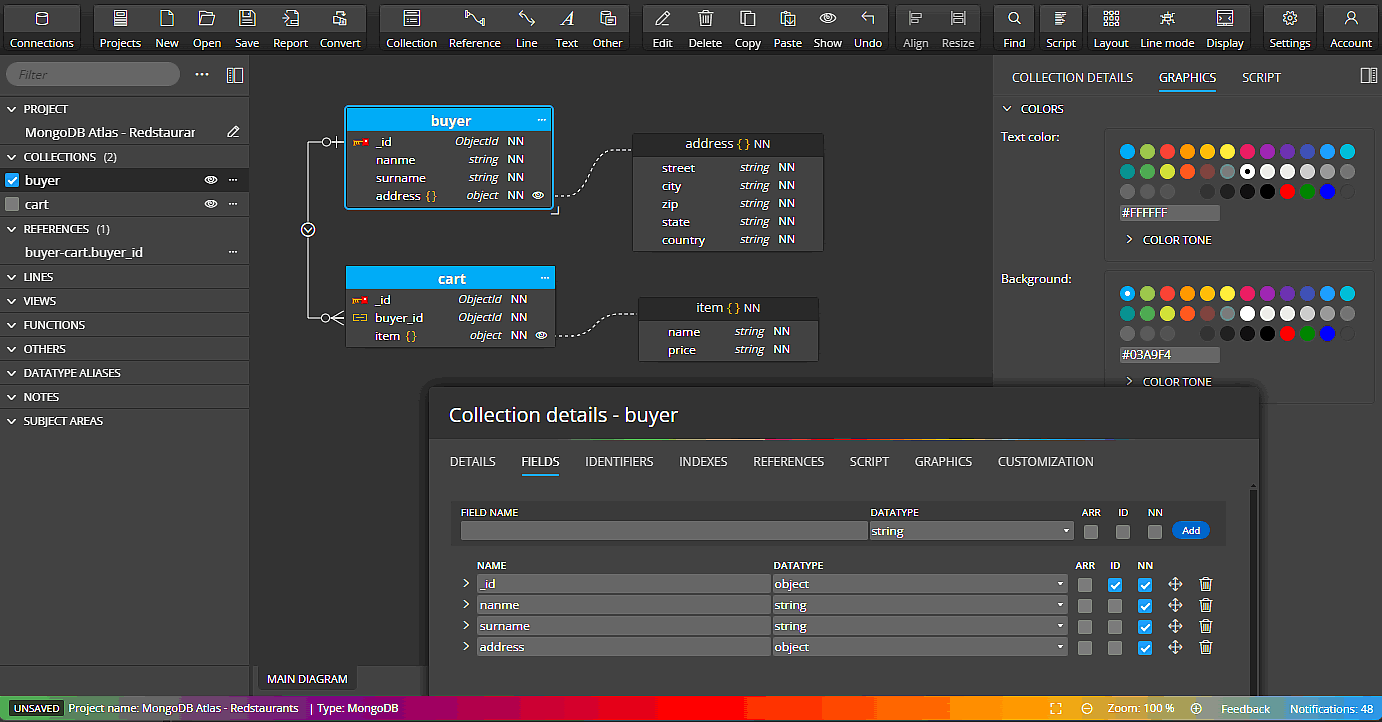Open the Script toolbar icon

(1061, 28)
